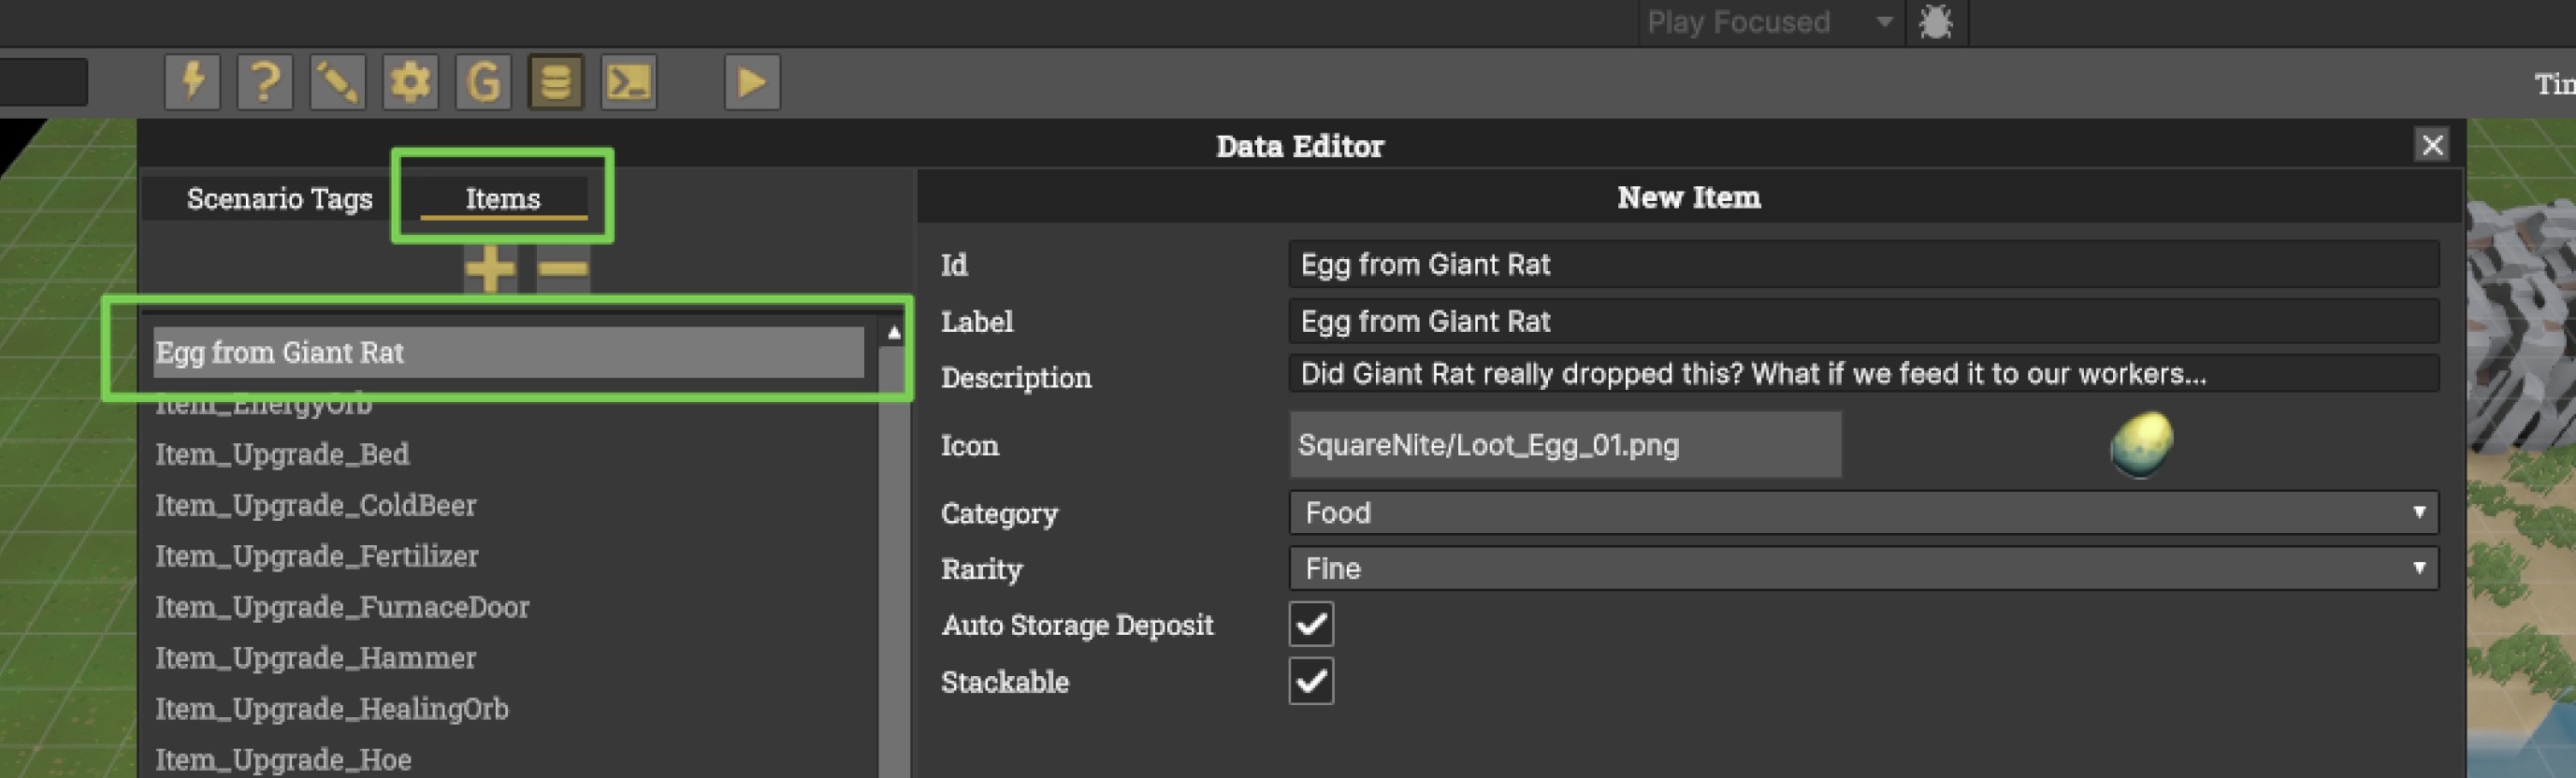
Task: Open the gear settings toolbar icon
Action: click(410, 82)
